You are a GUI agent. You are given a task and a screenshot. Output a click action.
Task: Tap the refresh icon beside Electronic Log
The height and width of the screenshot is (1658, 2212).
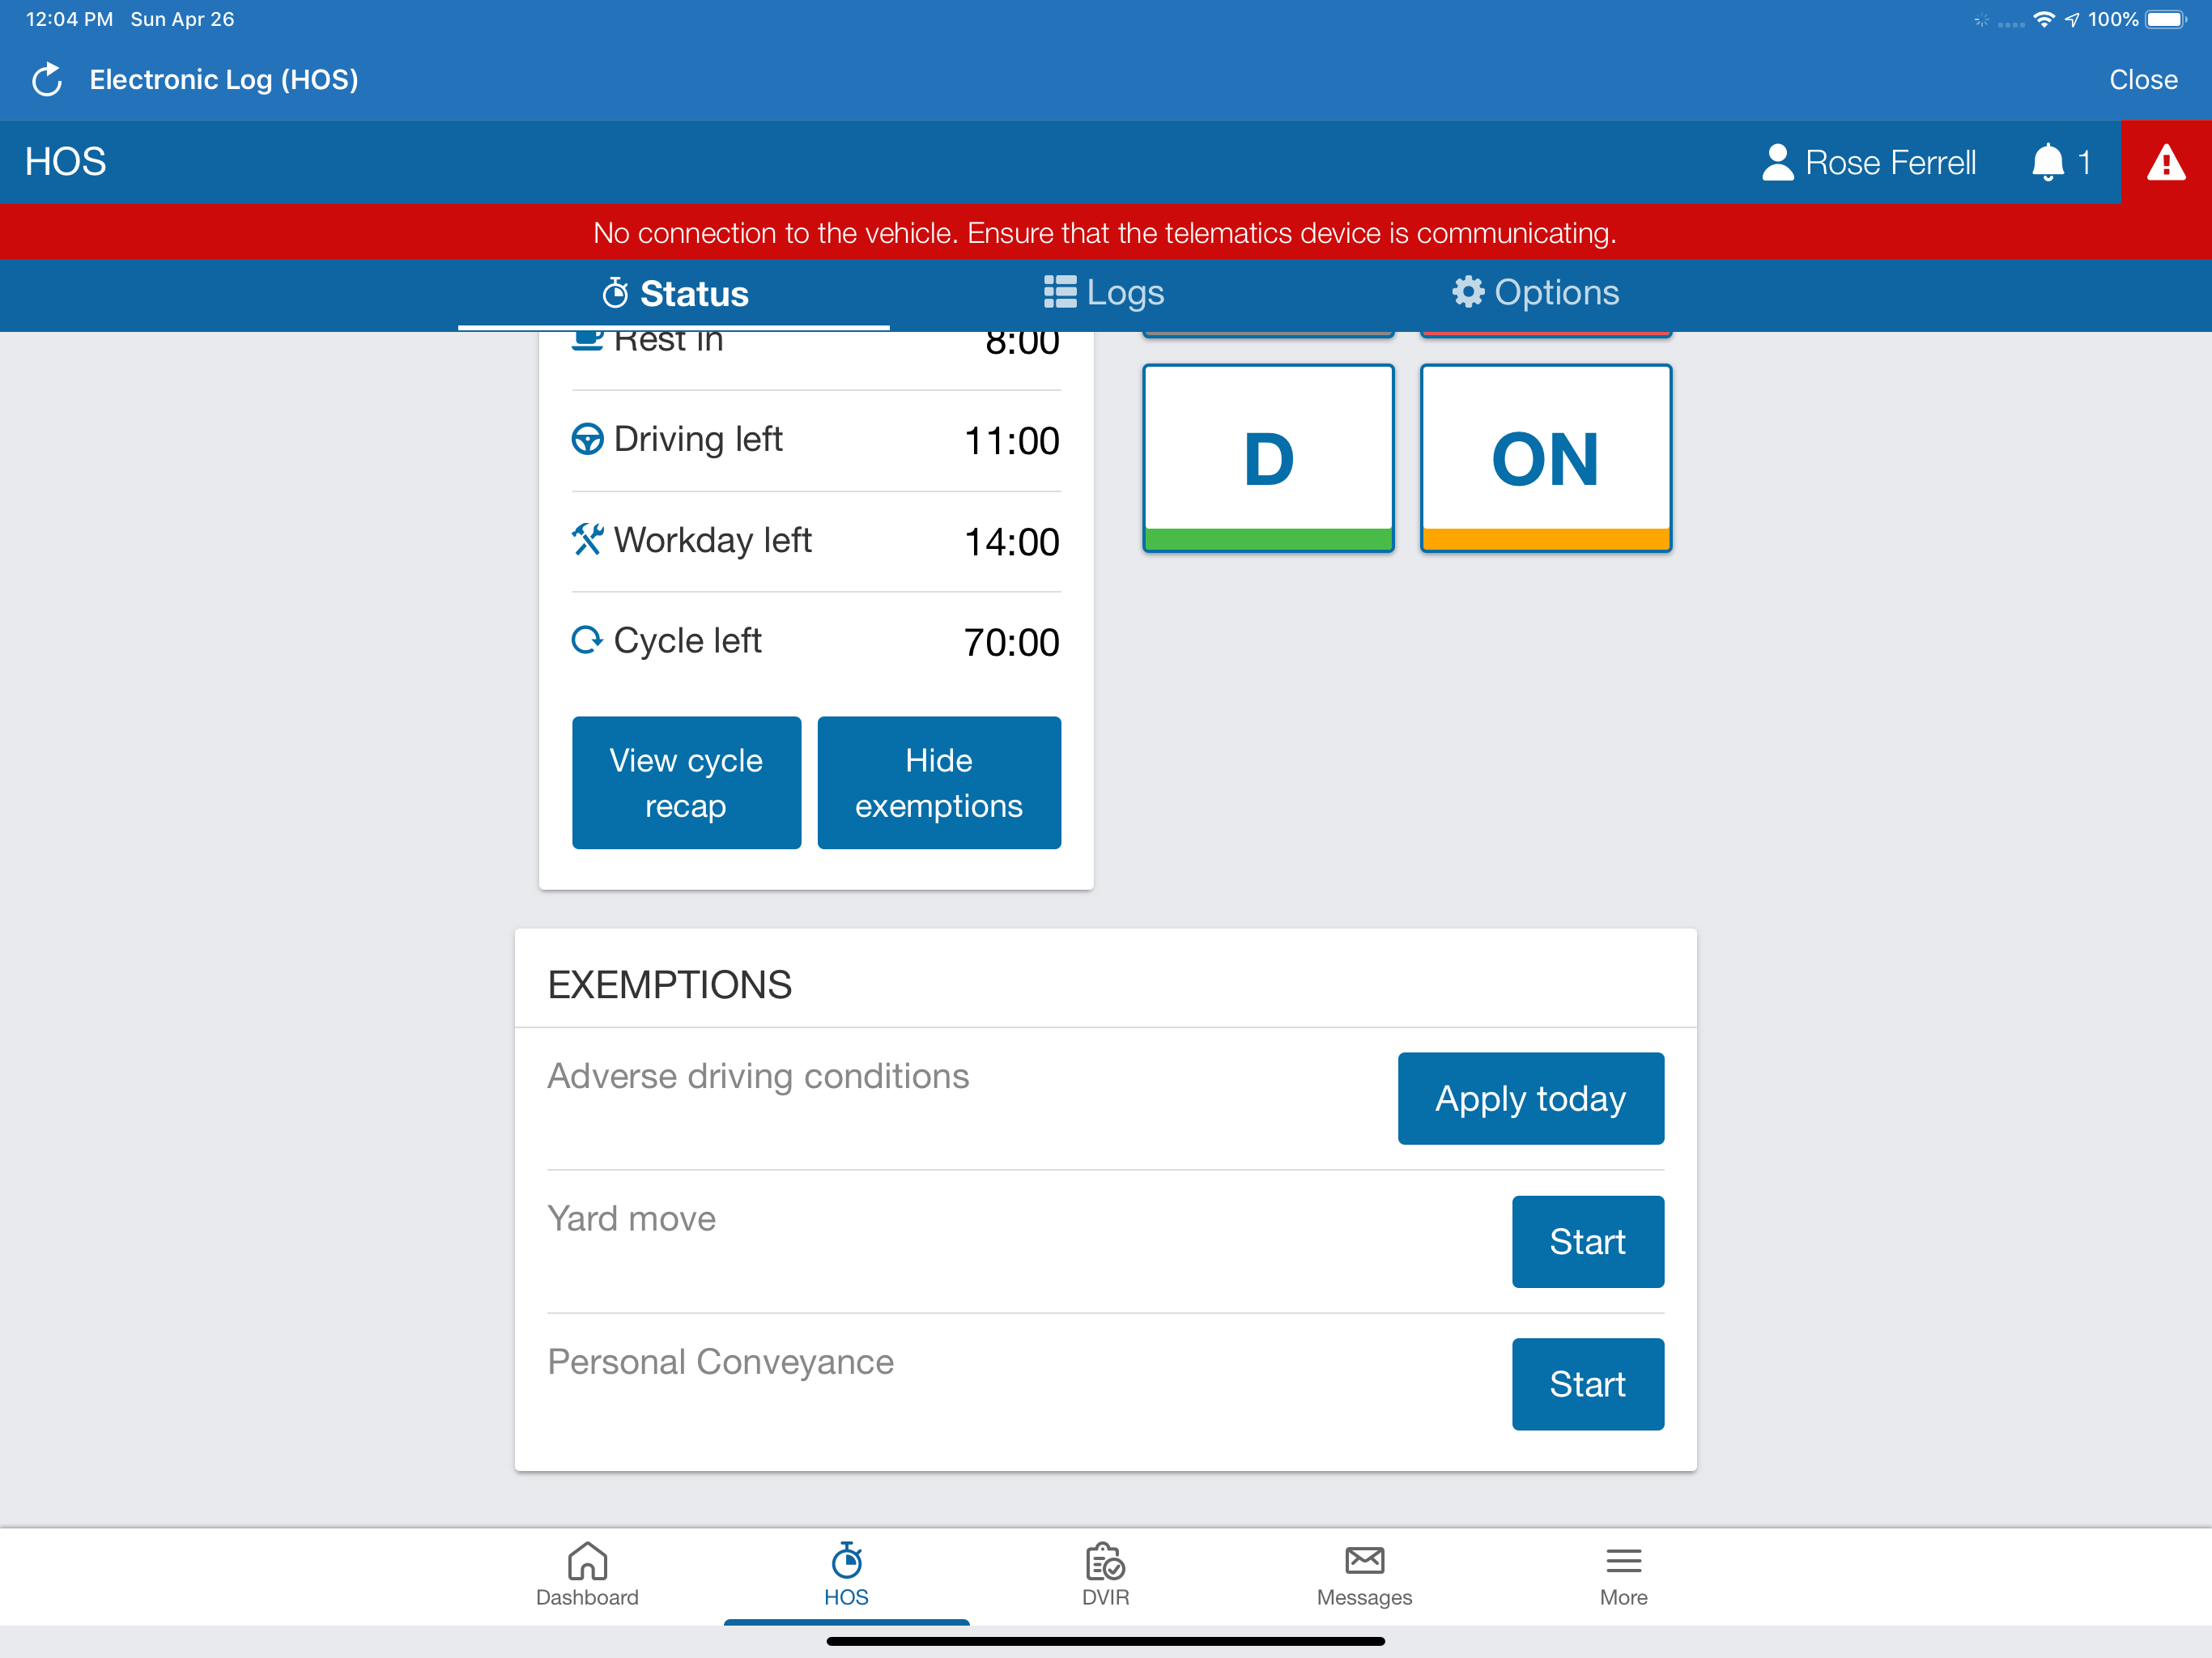(x=47, y=80)
